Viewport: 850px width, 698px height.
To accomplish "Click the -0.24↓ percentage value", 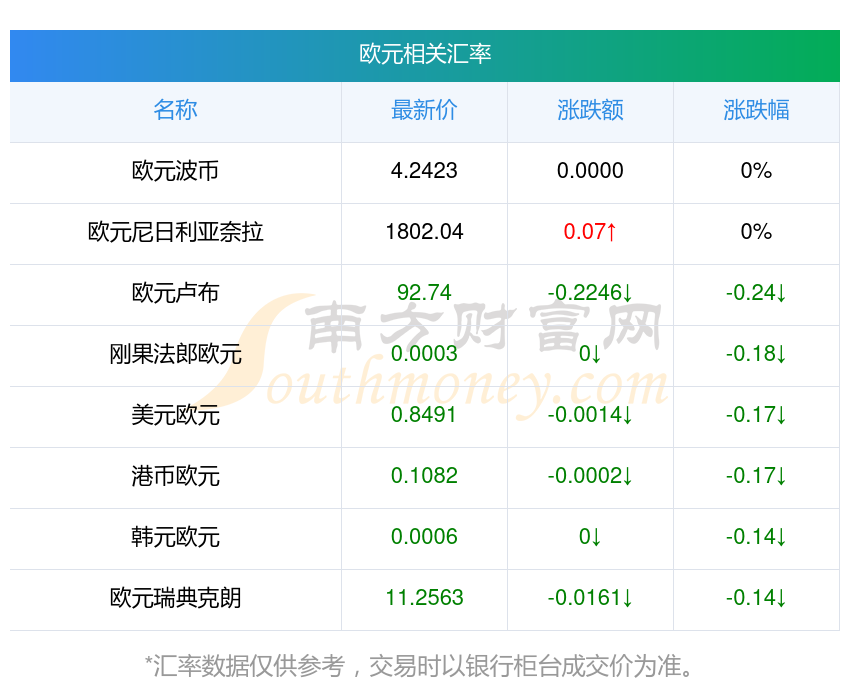I will [x=756, y=293].
